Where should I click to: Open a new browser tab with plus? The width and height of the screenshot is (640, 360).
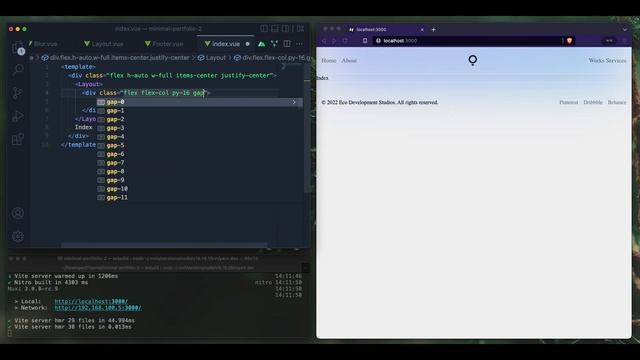point(433,29)
